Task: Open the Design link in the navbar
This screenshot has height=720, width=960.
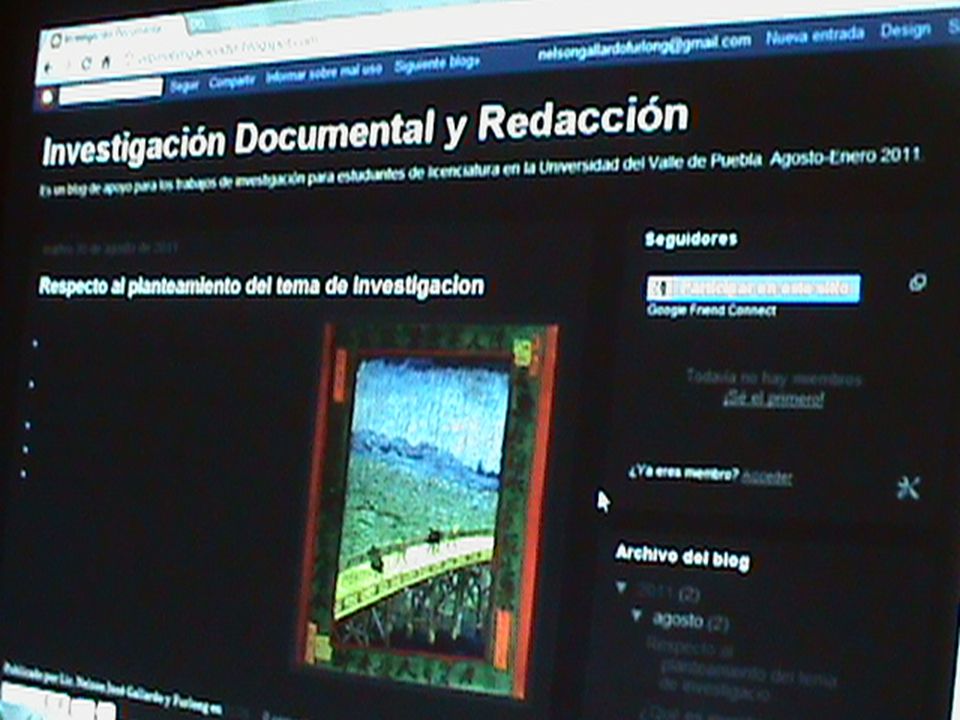Action: pos(906,29)
